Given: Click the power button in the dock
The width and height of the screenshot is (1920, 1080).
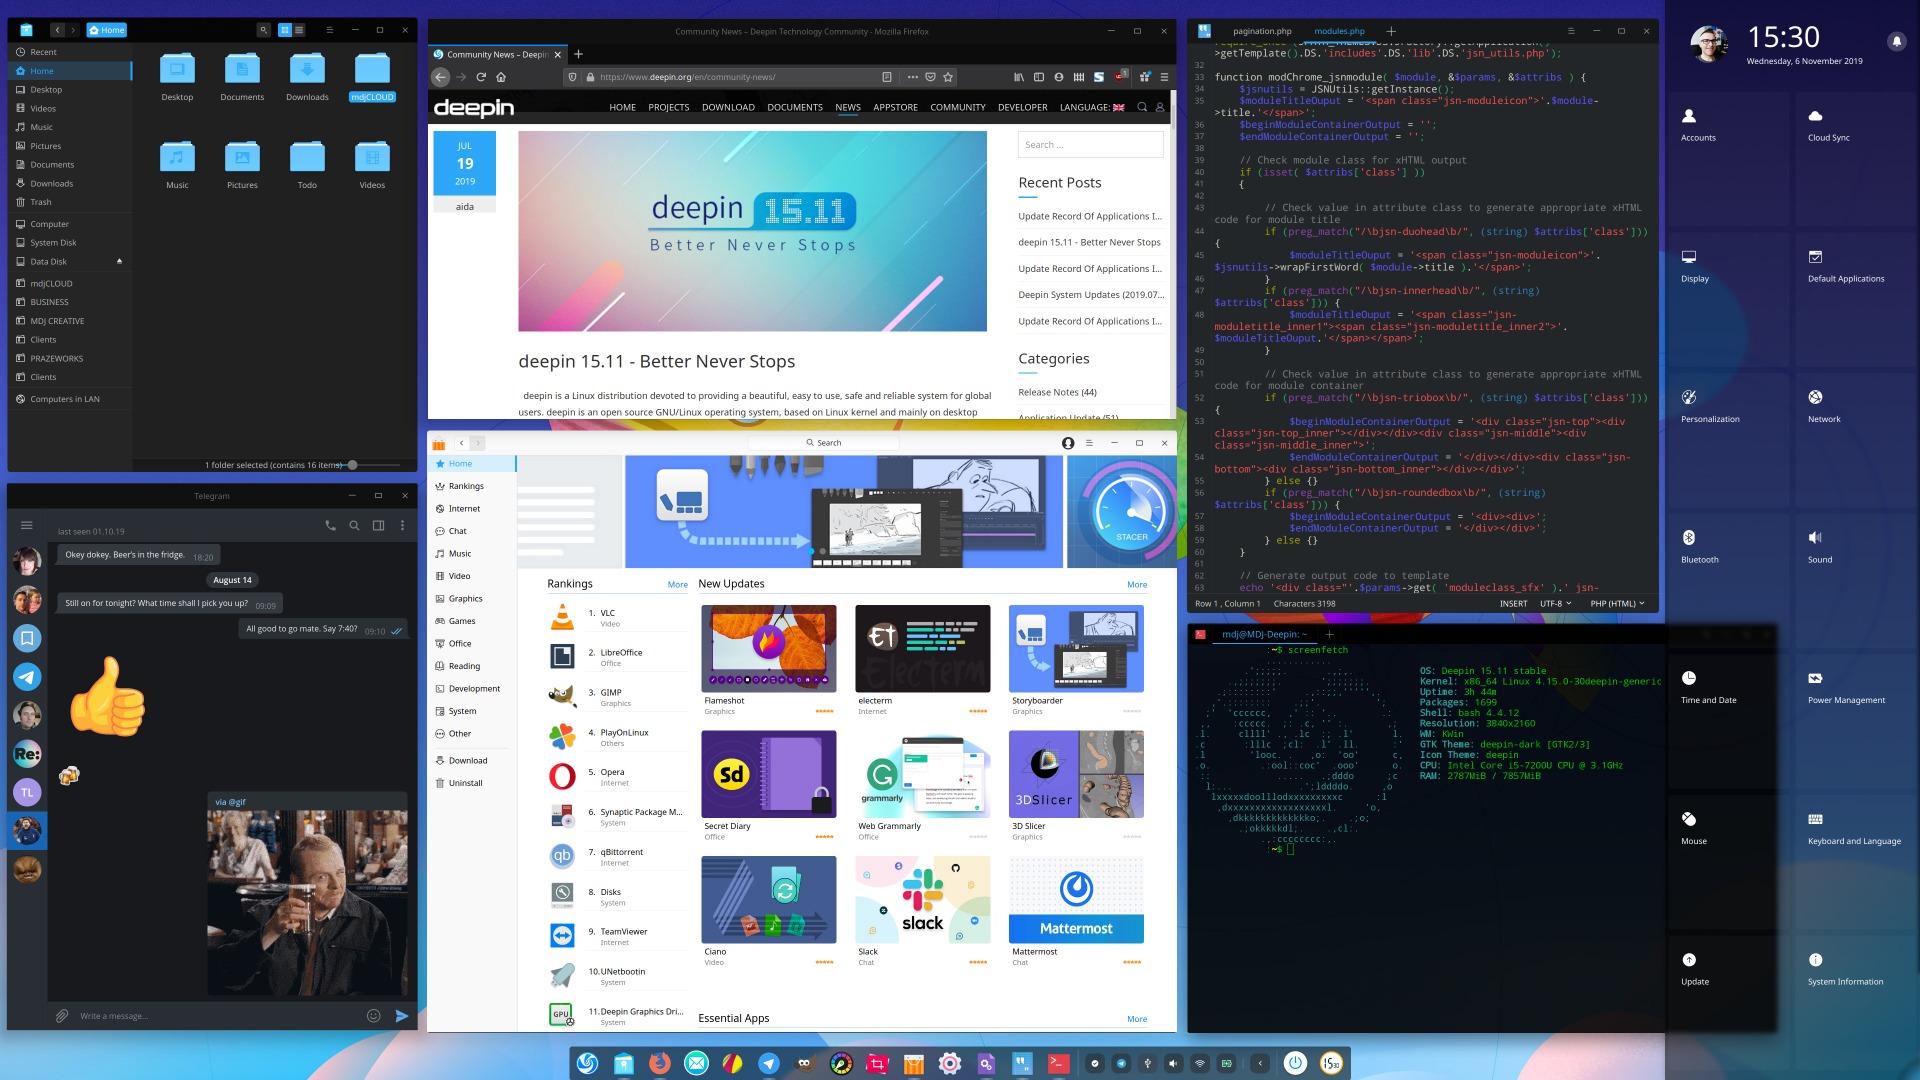Looking at the screenshot, I should 1295,1063.
